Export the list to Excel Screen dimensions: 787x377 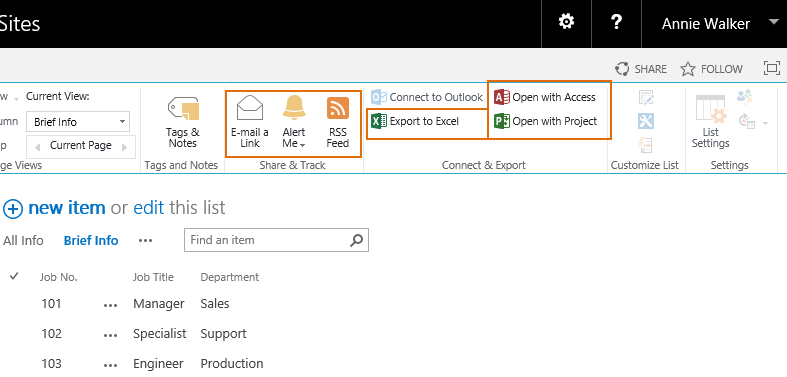(415, 121)
